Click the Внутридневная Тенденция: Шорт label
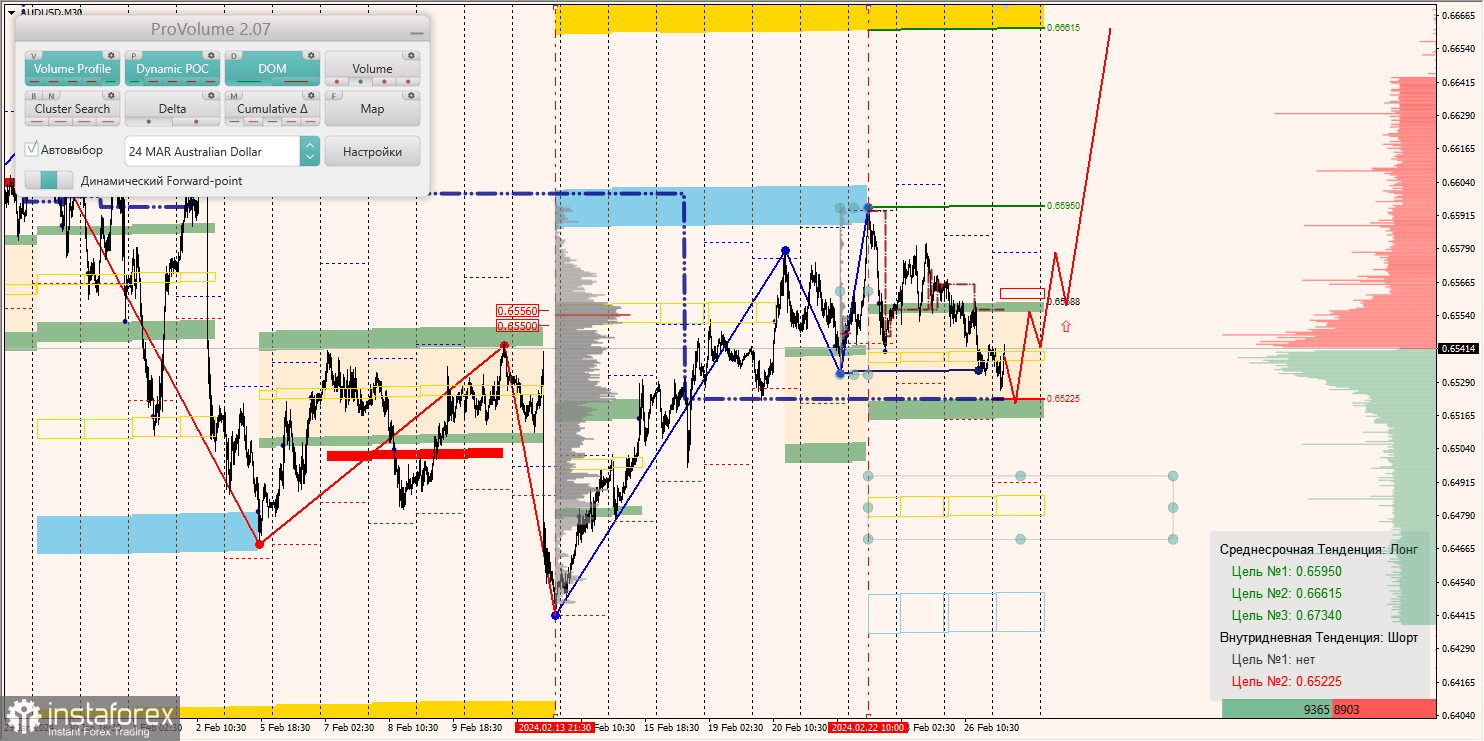1484x741 pixels. [x=1318, y=638]
